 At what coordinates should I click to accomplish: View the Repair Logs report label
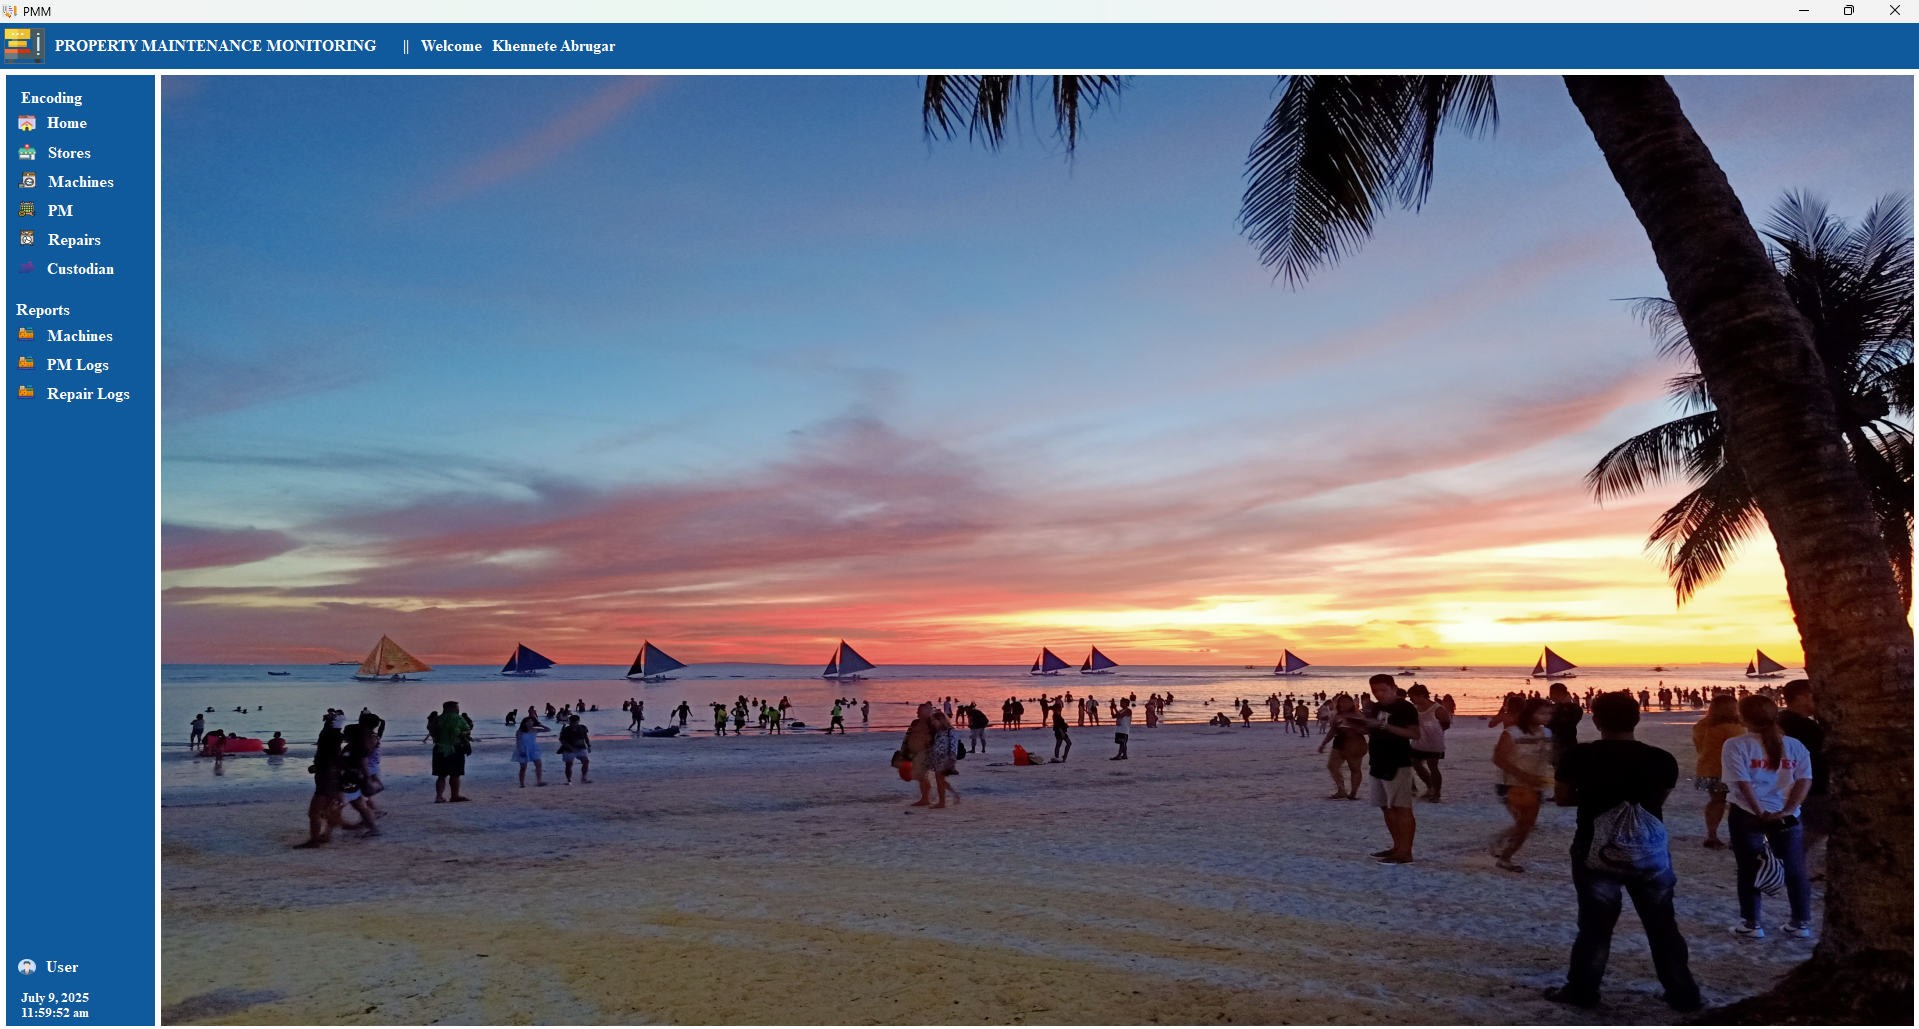coord(88,394)
